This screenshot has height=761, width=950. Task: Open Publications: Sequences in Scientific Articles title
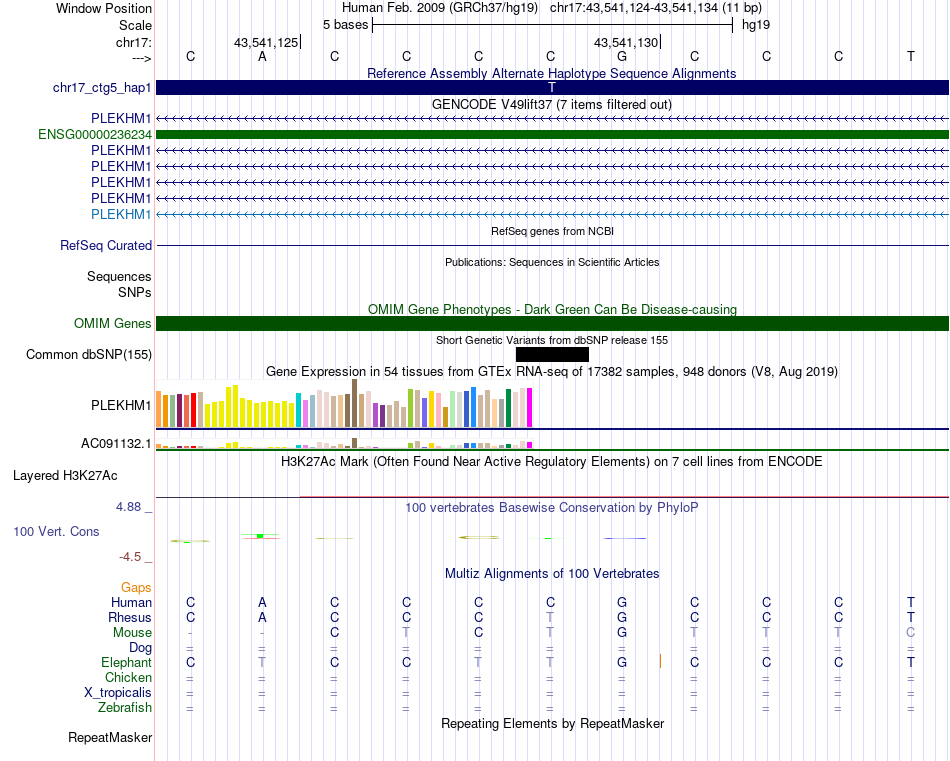[552, 262]
